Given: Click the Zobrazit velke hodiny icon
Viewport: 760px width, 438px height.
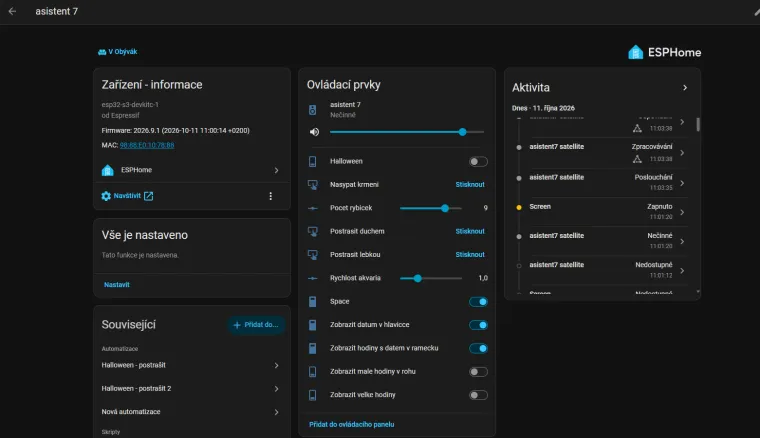Looking at the screenshot, I should click(313, 395).
